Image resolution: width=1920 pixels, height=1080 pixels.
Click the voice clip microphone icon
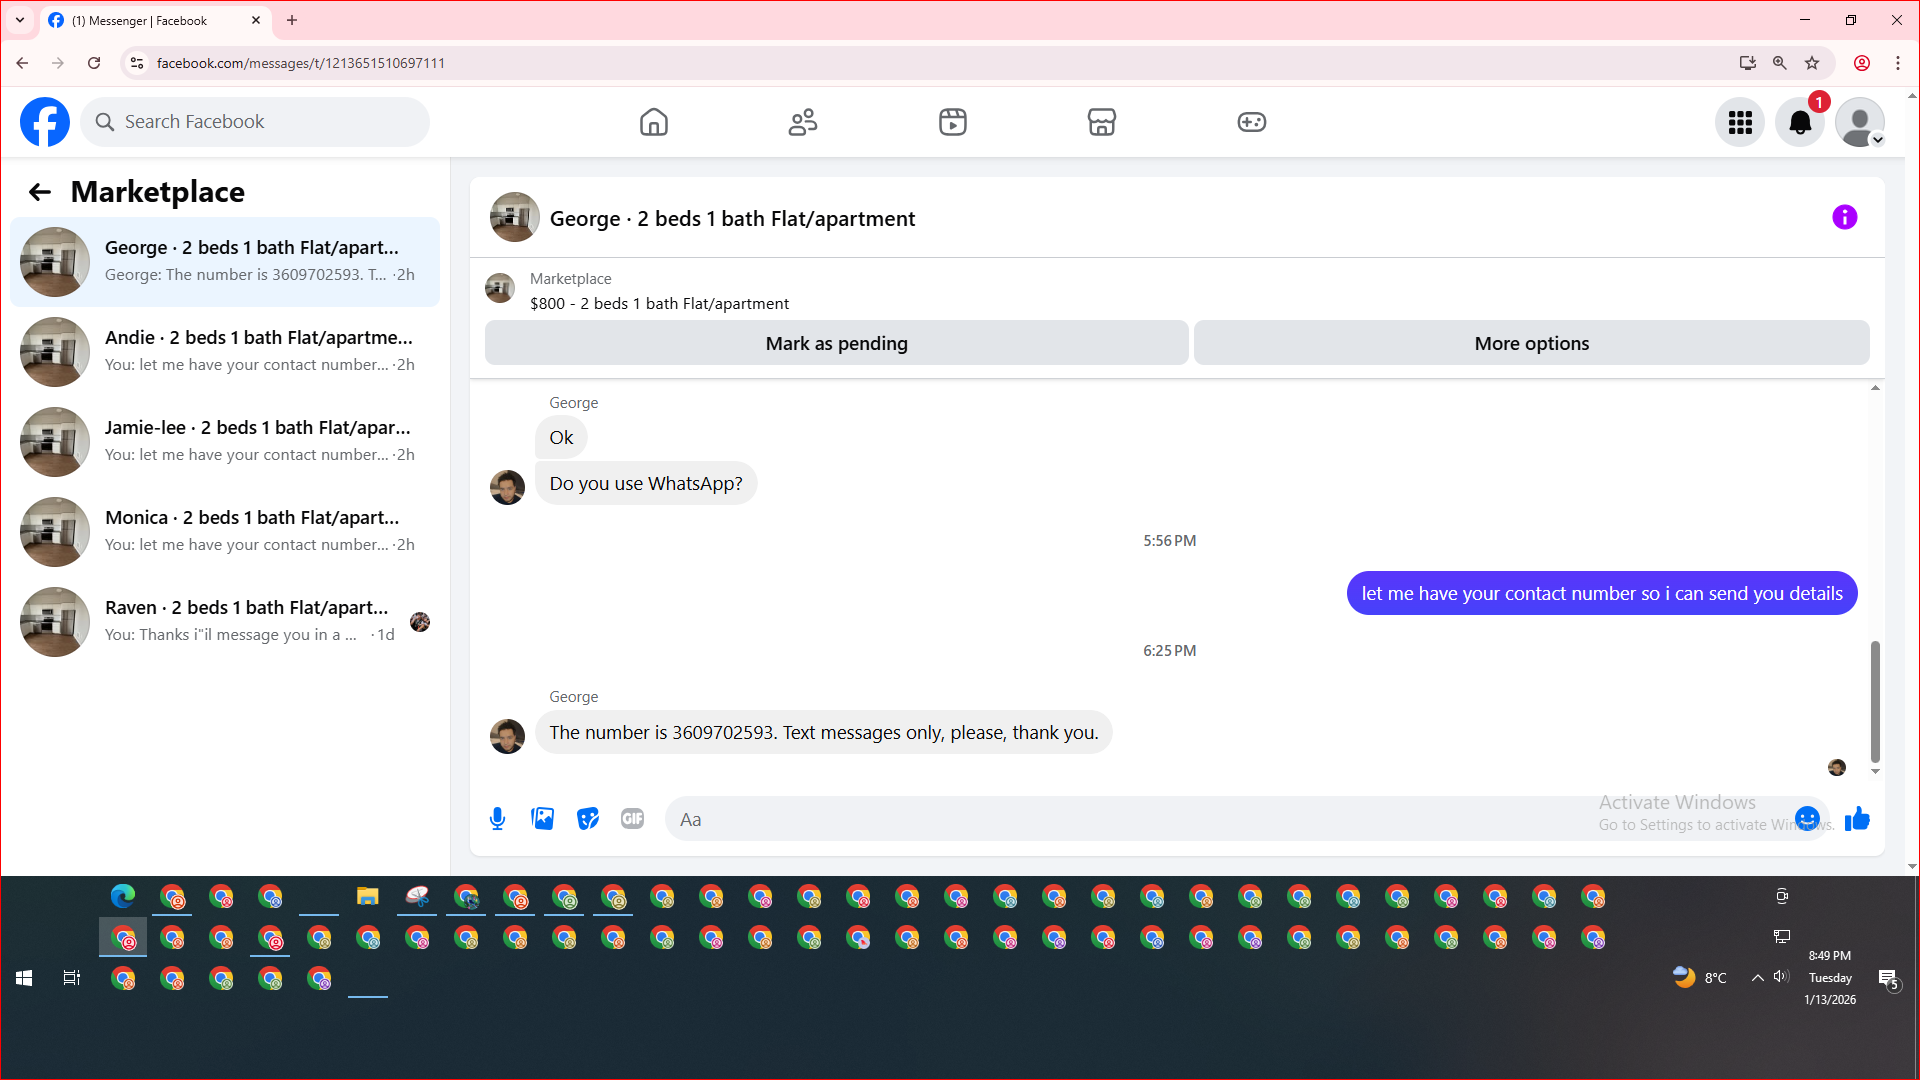(497, 819)
